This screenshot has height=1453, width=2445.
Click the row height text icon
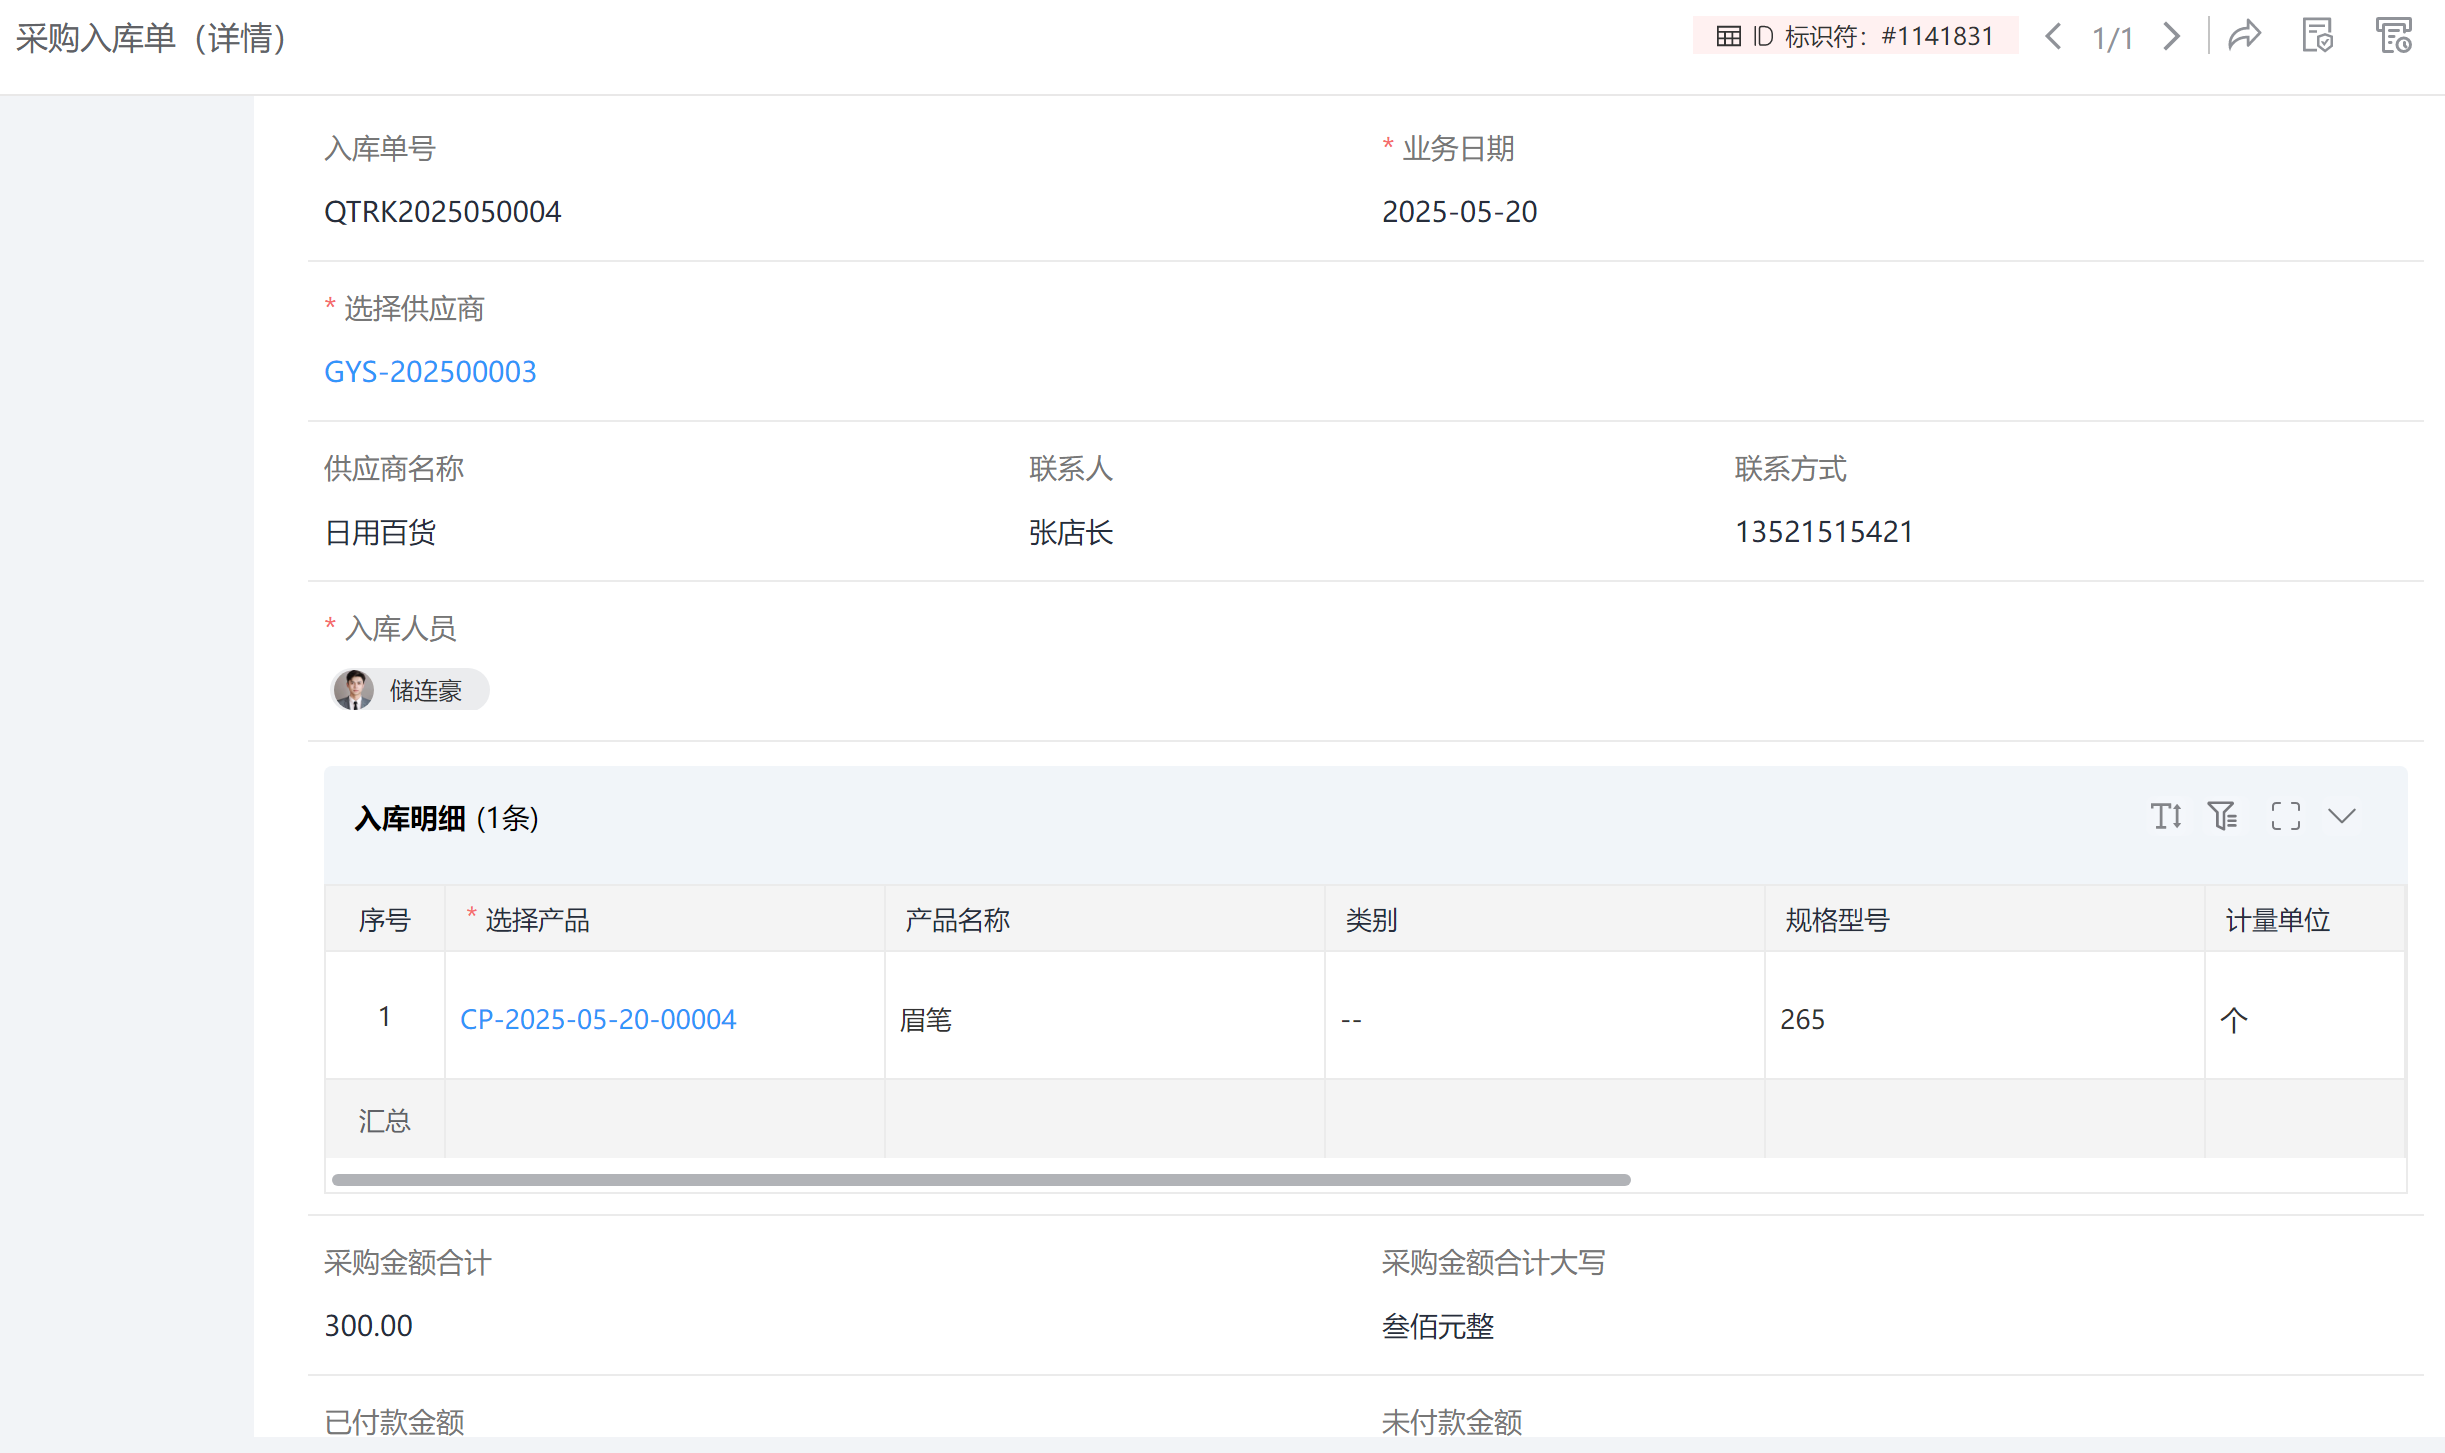[x=2166, y=816]
